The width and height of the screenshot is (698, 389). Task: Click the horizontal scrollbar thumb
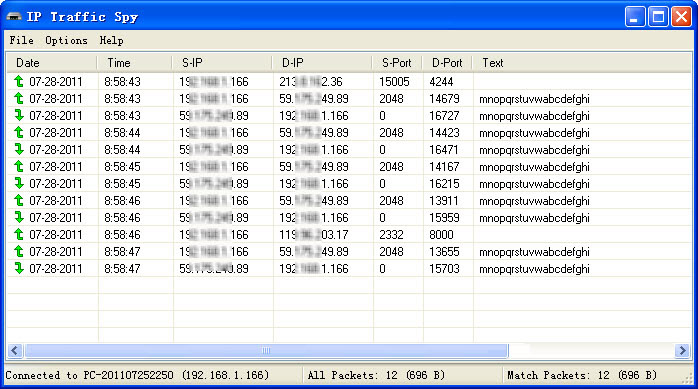coord(266,351)
